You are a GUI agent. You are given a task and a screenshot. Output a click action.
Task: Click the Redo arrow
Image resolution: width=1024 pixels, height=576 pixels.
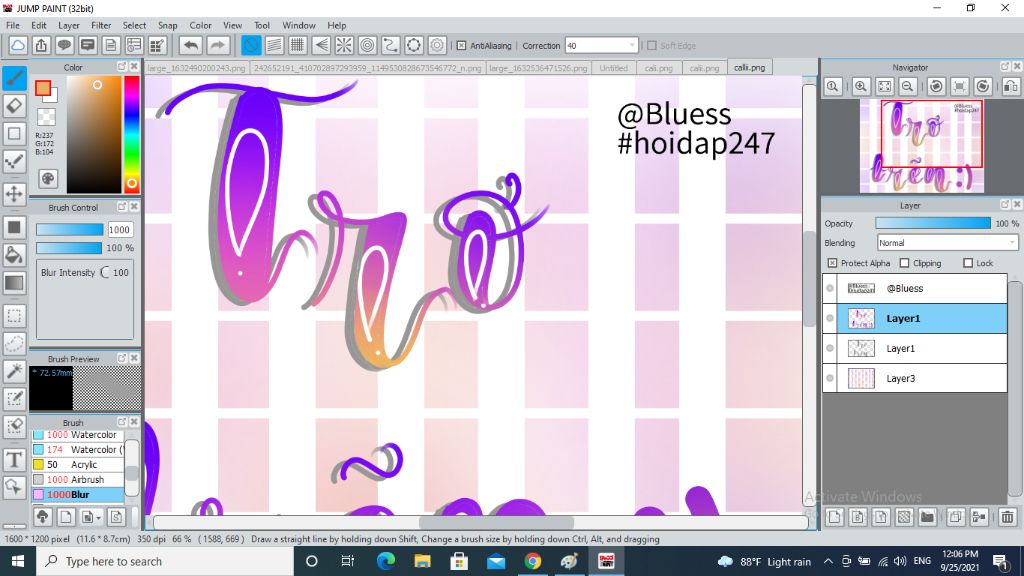[x=218, y=45]
